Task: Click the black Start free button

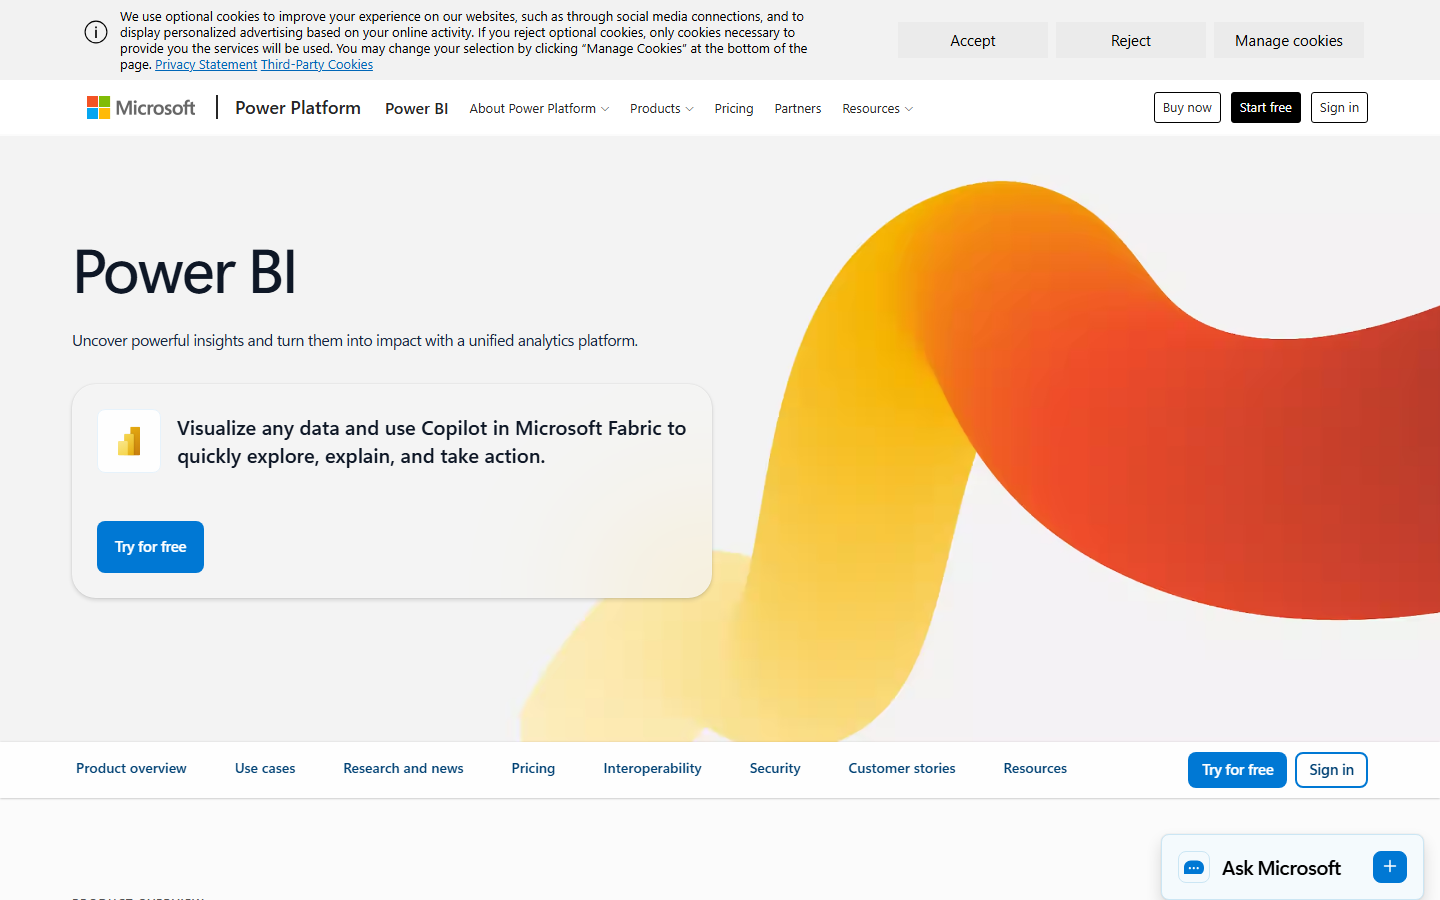Action: 1266,108
